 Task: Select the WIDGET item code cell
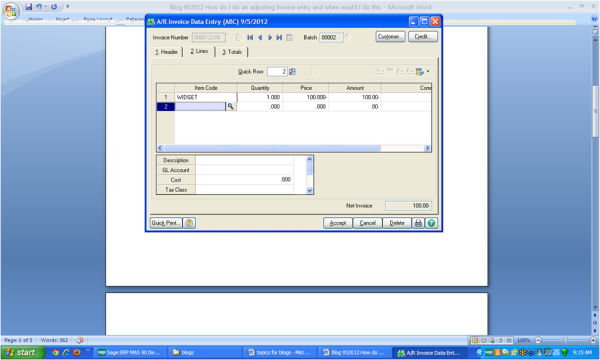pos(205,98)
